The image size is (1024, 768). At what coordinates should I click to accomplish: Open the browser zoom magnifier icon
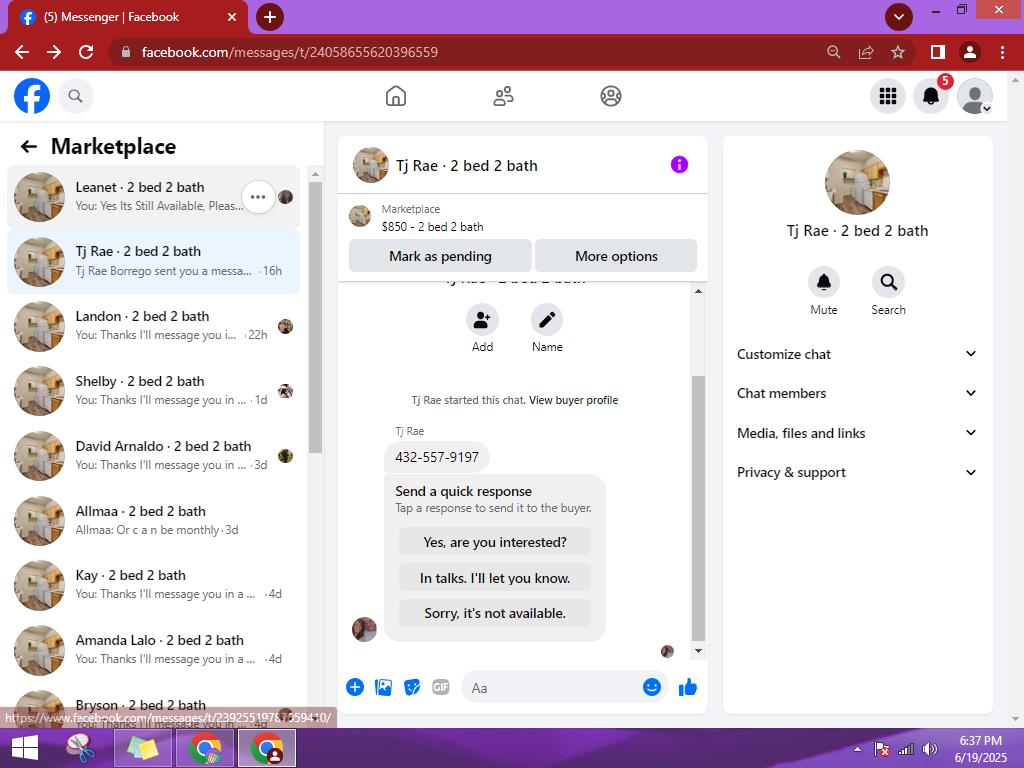point(833,52)
